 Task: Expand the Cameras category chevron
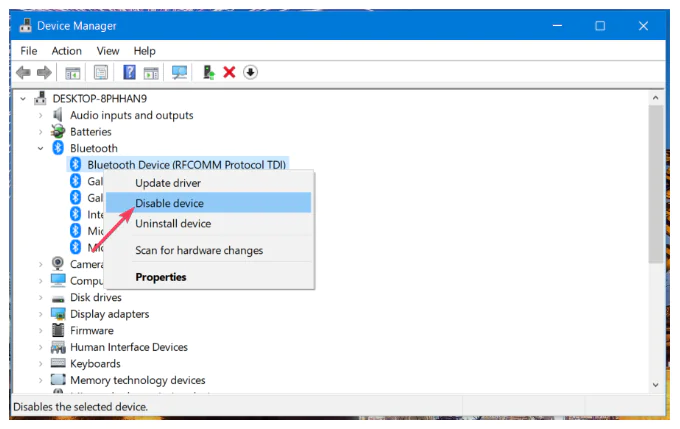click(40, 264)
